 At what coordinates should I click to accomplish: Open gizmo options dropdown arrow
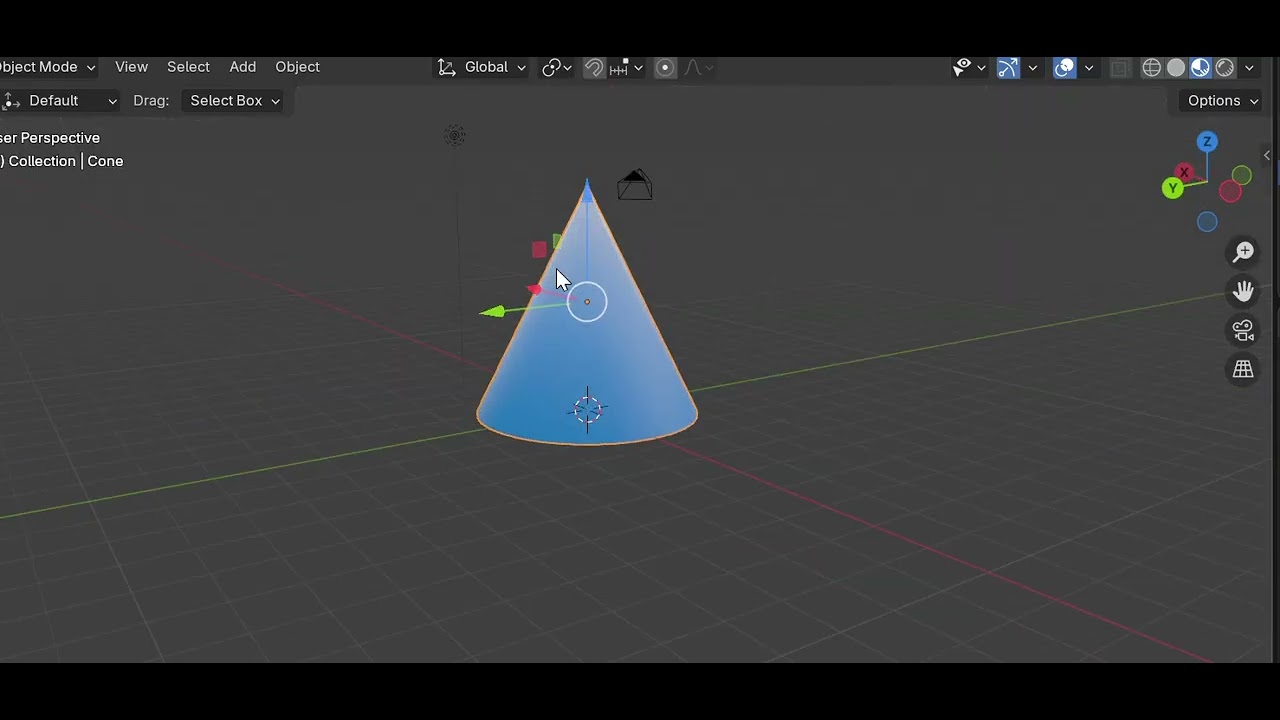(1033, 67)
